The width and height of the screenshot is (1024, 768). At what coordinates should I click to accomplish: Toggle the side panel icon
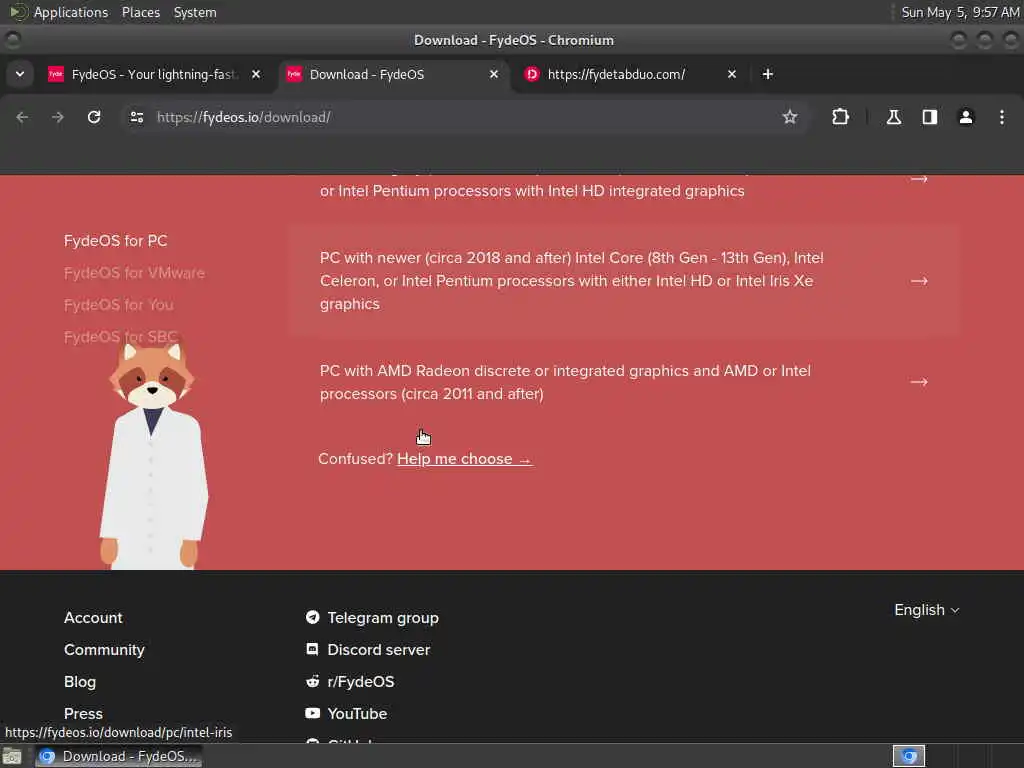[x=929, y=117]
